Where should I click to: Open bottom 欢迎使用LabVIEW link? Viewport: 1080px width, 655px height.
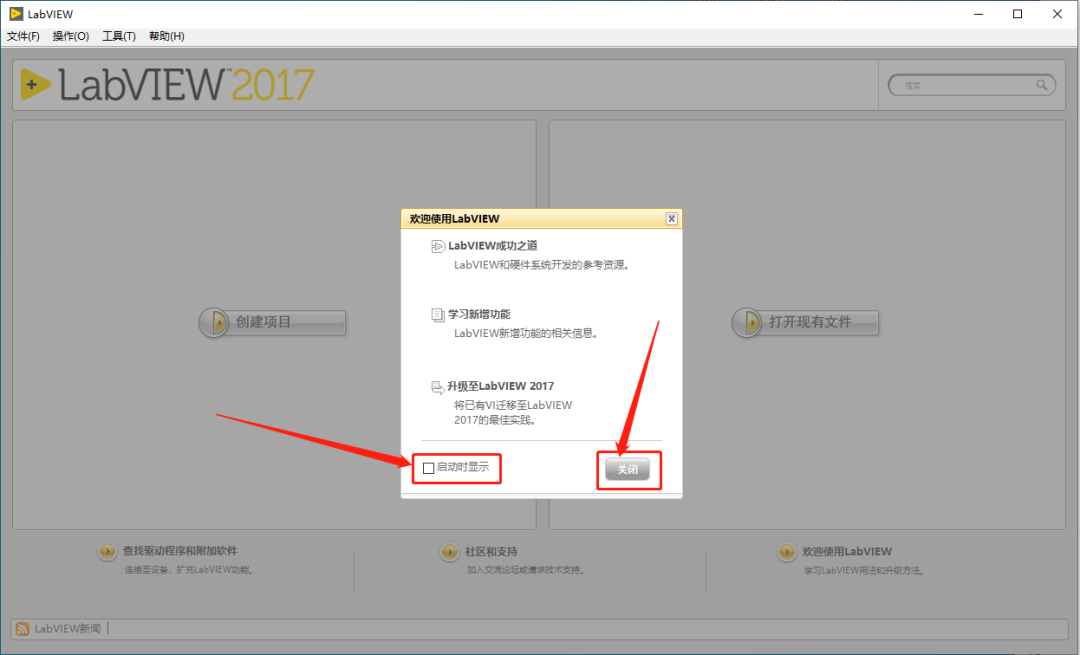pyautogui.click(x=847, y=552)
